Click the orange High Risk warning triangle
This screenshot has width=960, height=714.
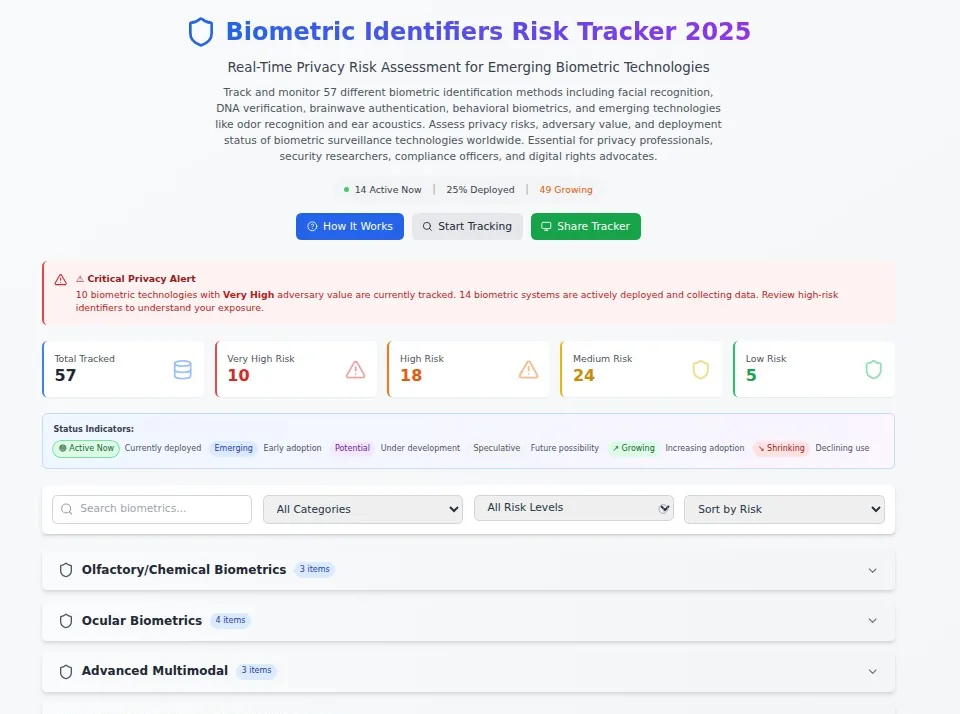click(528, 370)
